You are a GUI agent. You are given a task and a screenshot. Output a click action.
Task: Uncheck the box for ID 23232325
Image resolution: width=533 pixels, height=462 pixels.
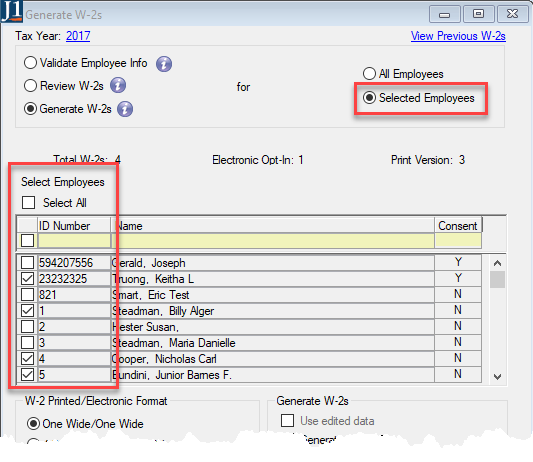click(28, 279)
